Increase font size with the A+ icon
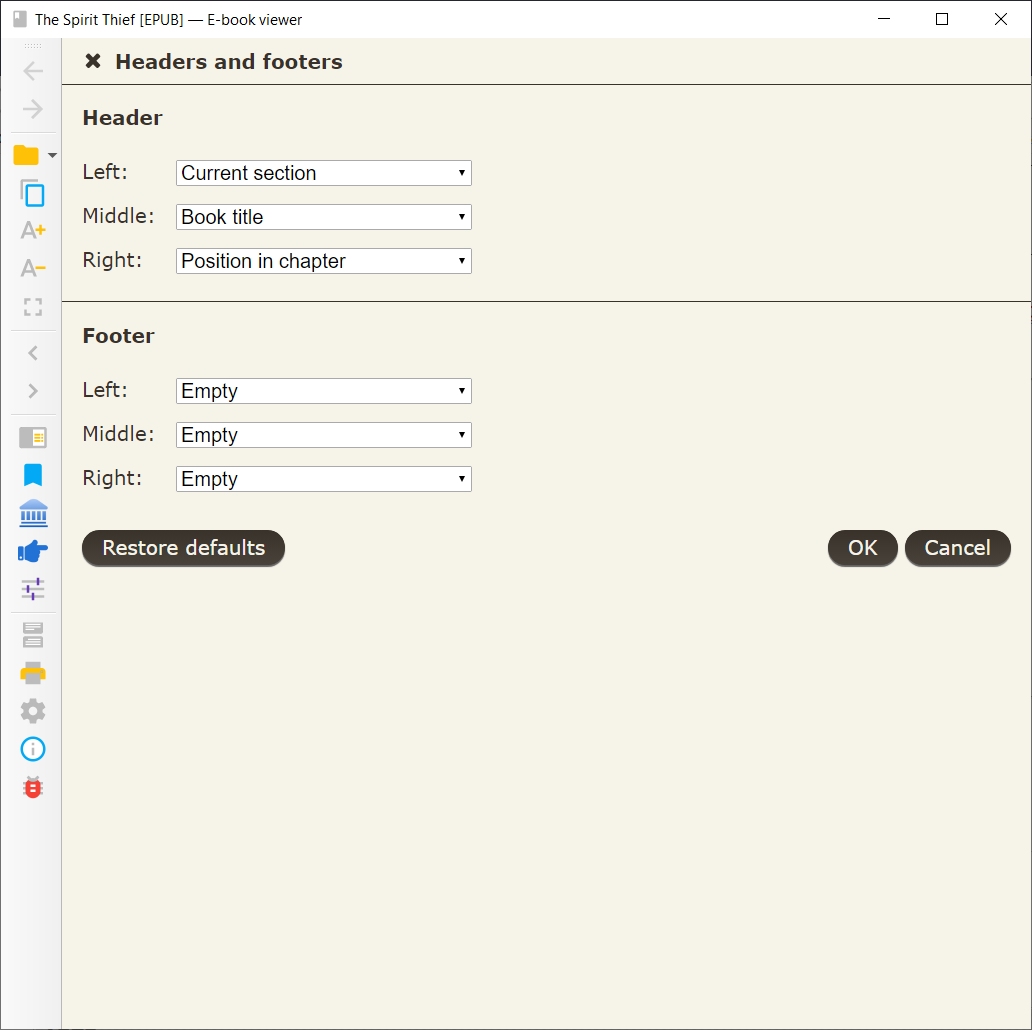This screenshot has width=1032, height=1030. point(33,230)
